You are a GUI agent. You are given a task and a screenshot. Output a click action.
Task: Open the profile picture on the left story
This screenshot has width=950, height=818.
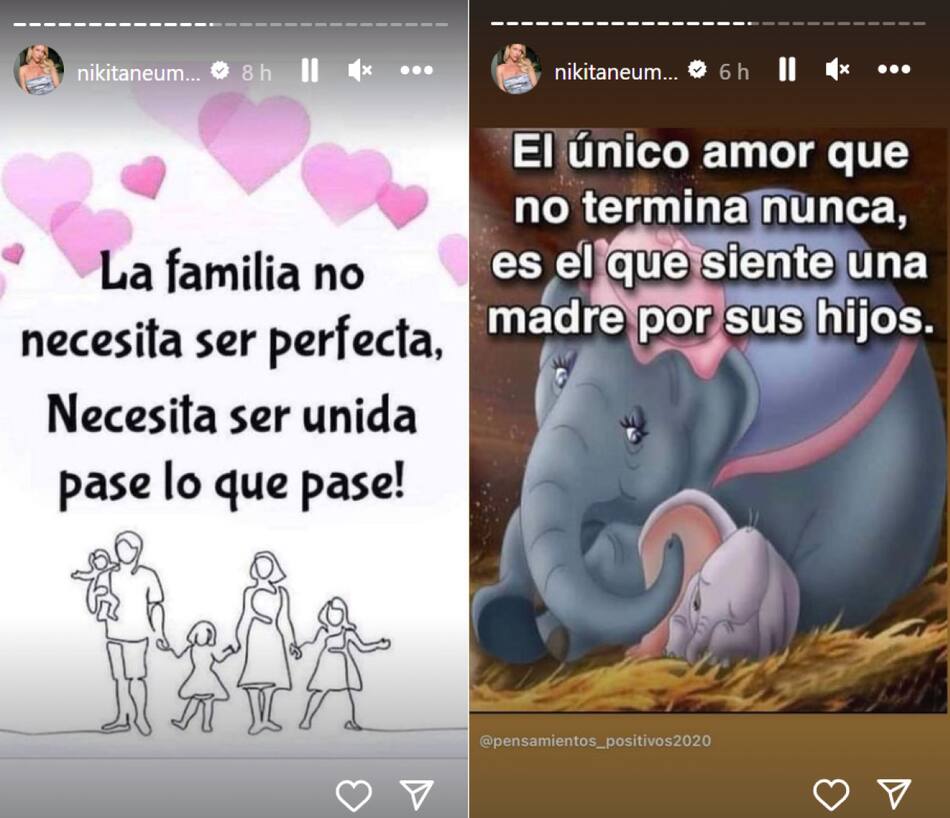click(39, 70)
